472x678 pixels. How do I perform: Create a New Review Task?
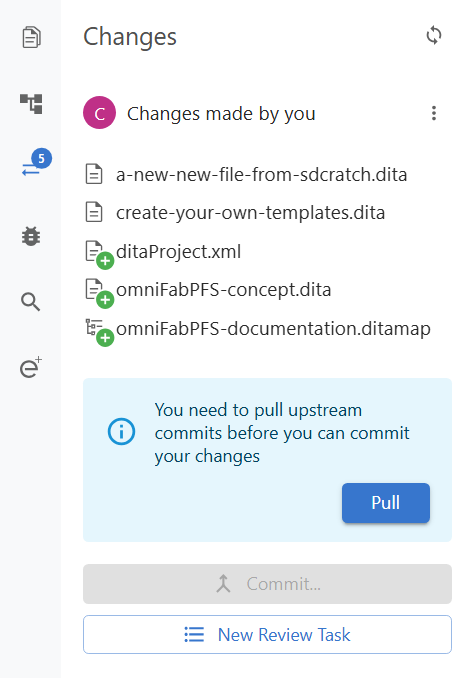pyautogui.click(x=267, y=634)
